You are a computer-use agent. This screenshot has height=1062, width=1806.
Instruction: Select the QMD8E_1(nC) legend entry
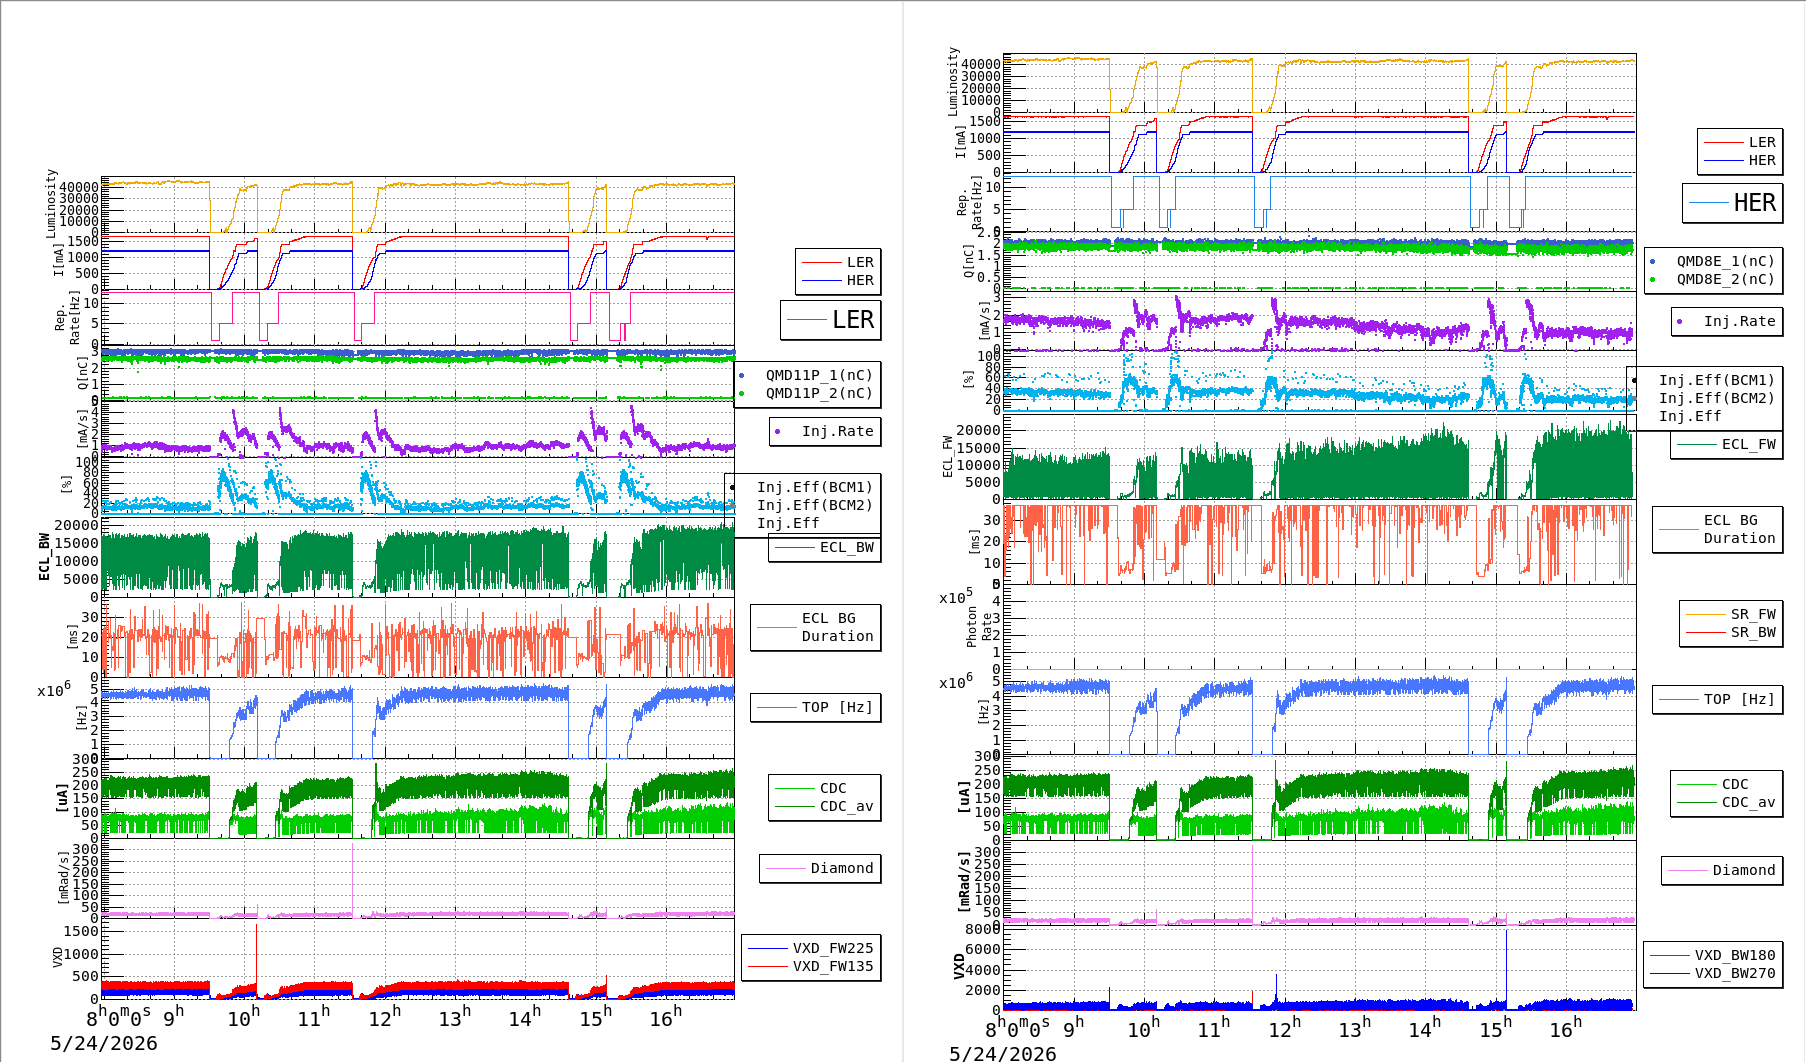click(1726, 261)
